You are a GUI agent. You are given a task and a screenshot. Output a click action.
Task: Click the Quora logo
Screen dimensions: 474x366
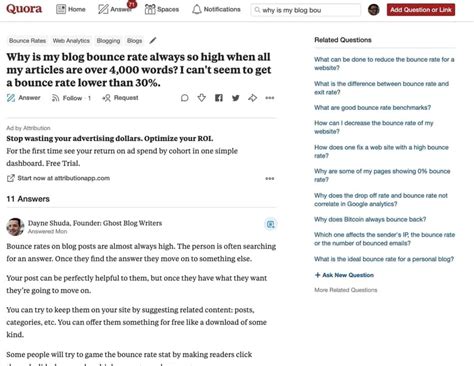[24, 9]
